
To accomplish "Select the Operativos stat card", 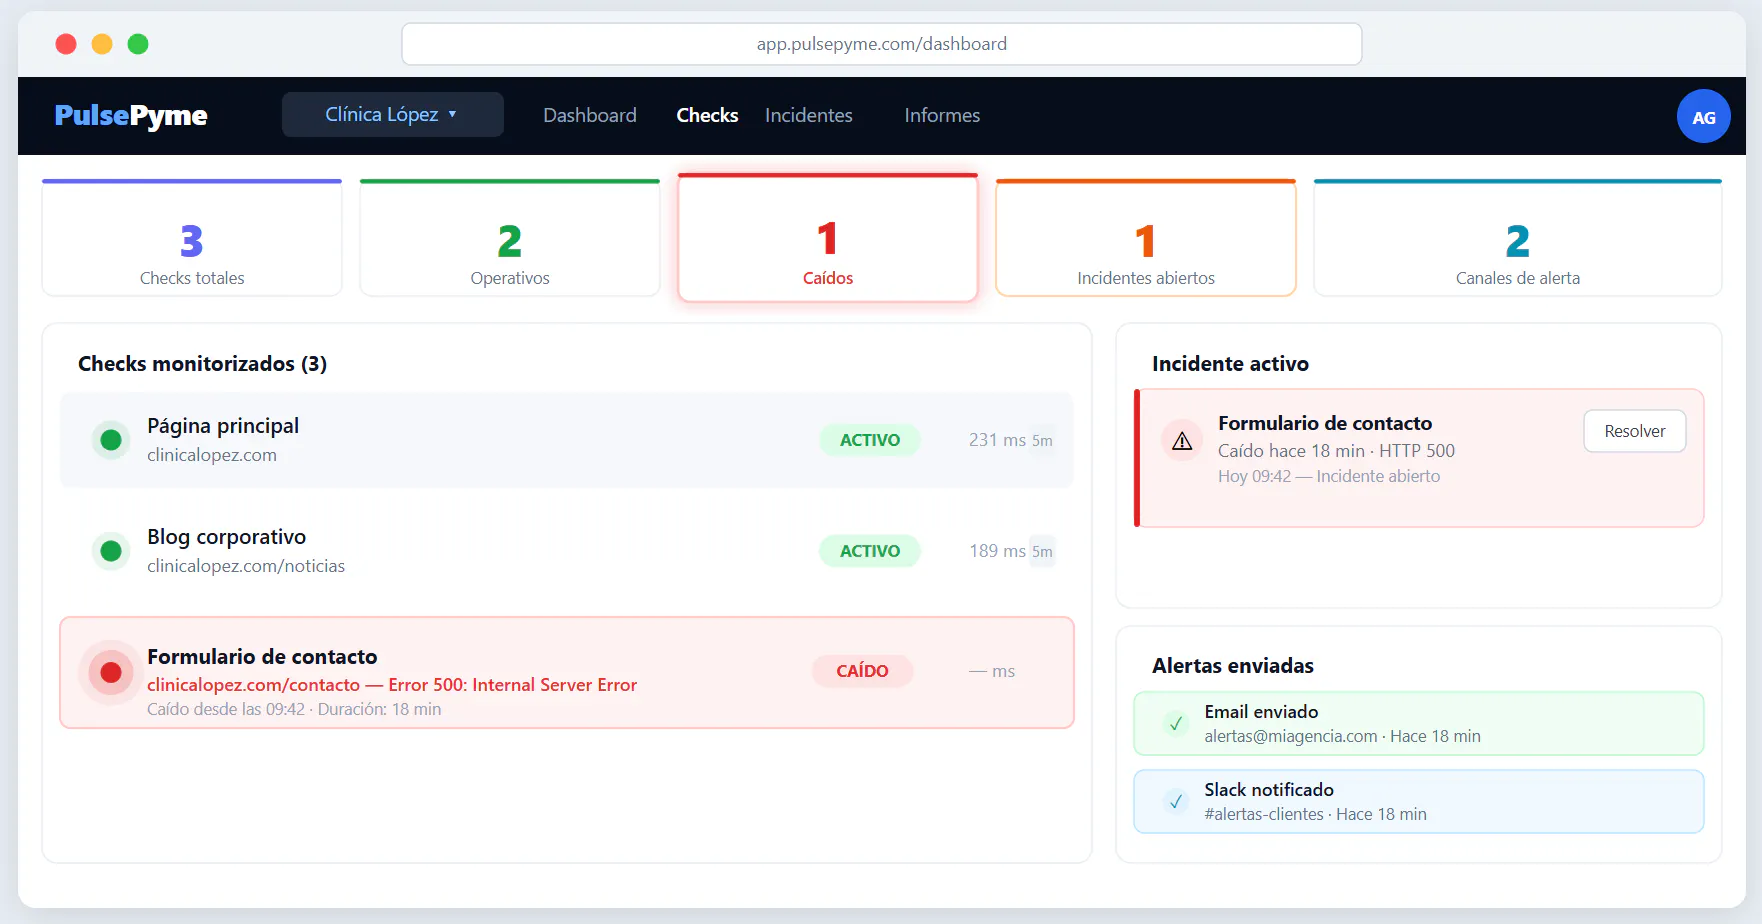I will pyautogui.click(x=510, y=238).
